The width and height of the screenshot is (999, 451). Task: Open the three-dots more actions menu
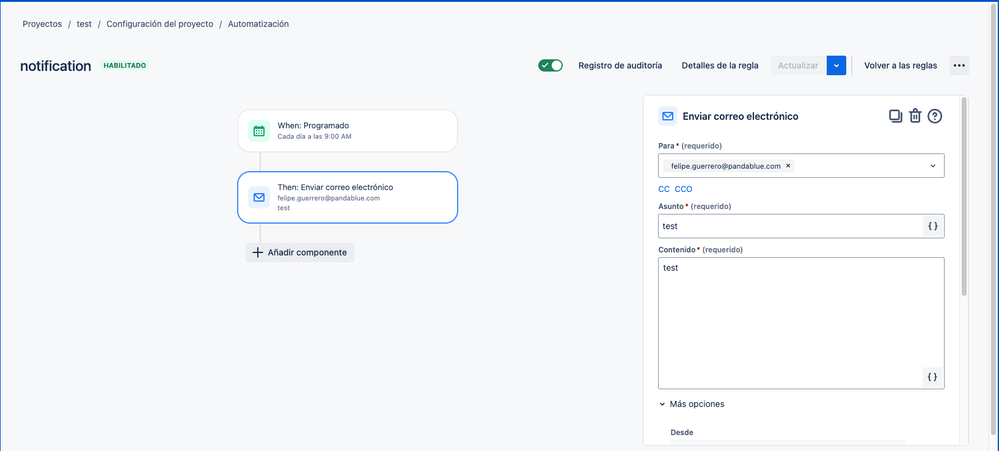[x=959, y=66]
